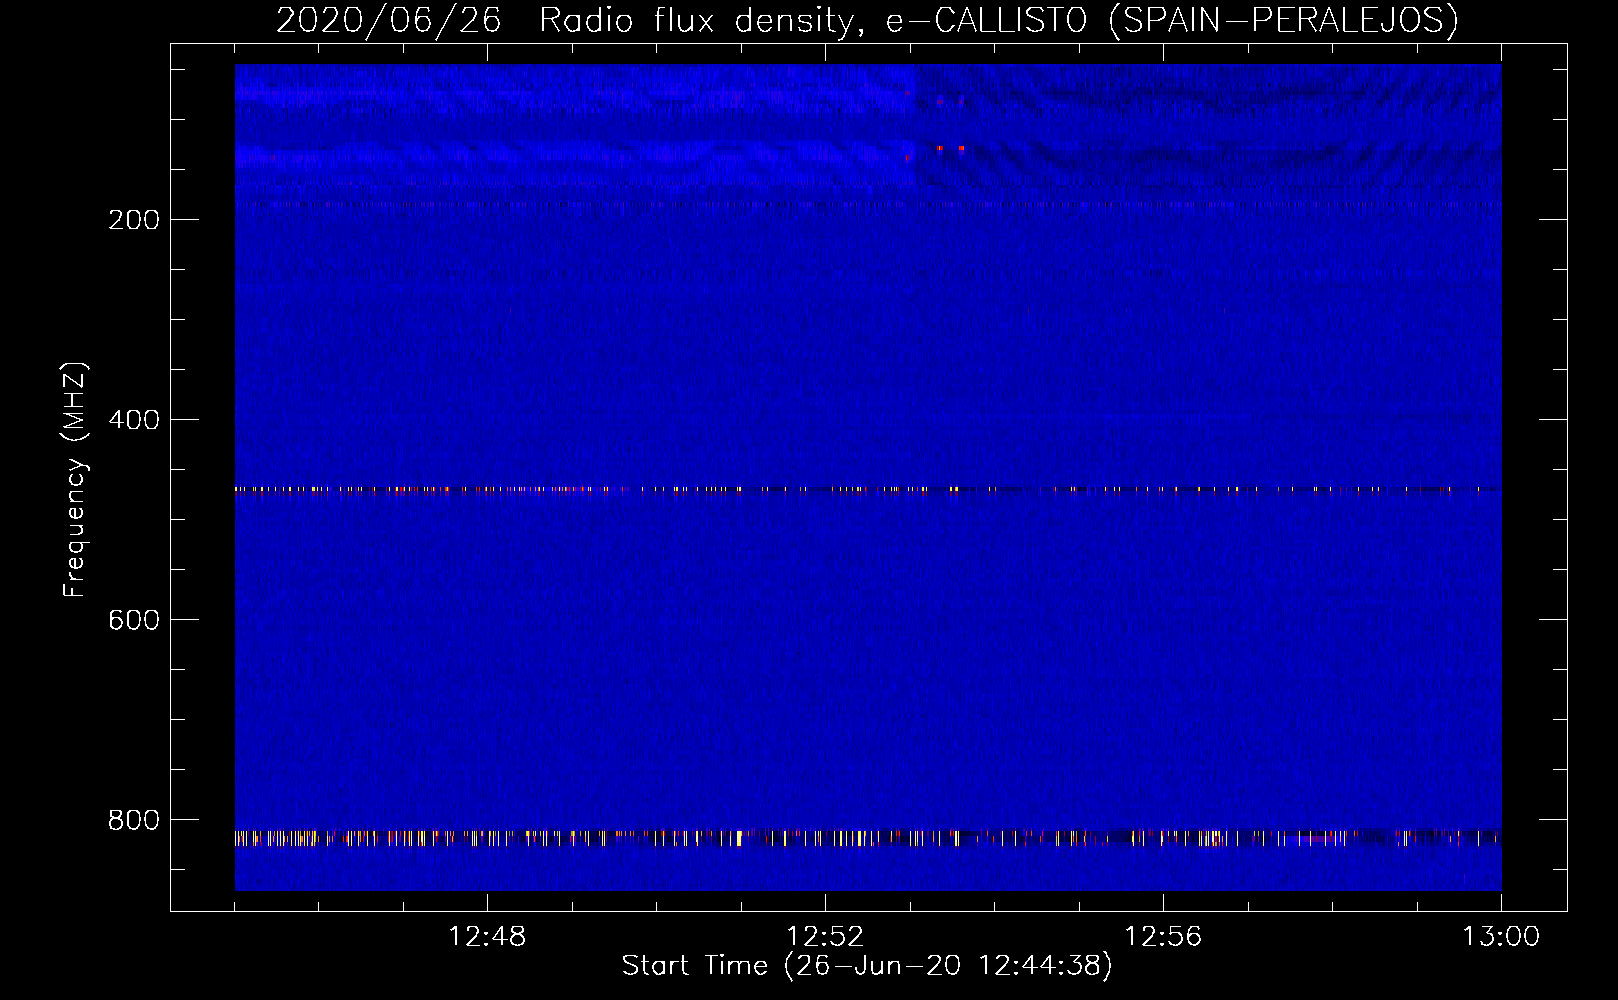Screen dimensions: 1618x1000
Task: Click the 12:52 time tick label
Action: [x=825, y=937]
